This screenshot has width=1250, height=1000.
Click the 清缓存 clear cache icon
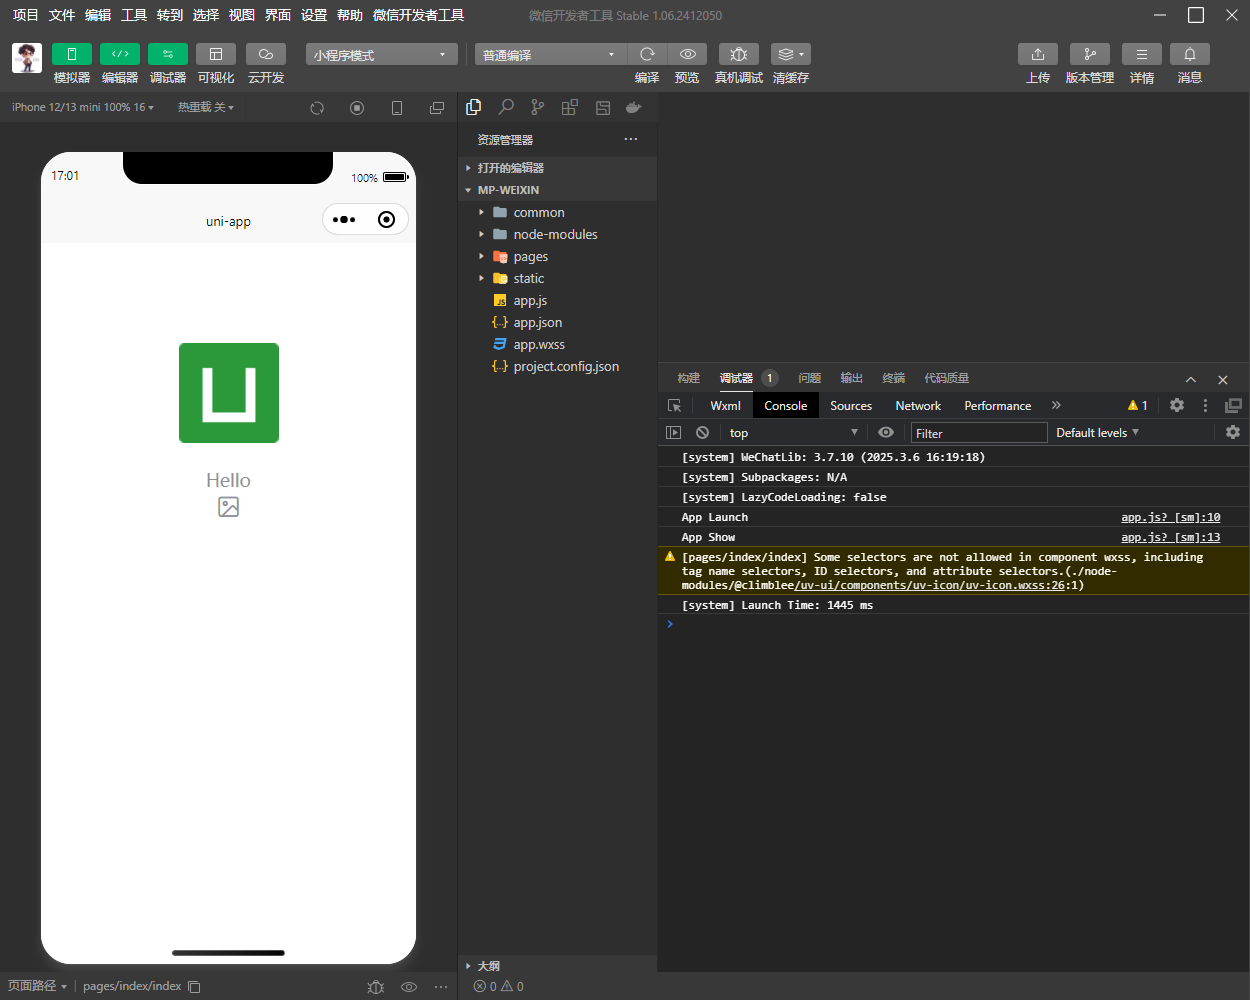(x=791, y=54)
